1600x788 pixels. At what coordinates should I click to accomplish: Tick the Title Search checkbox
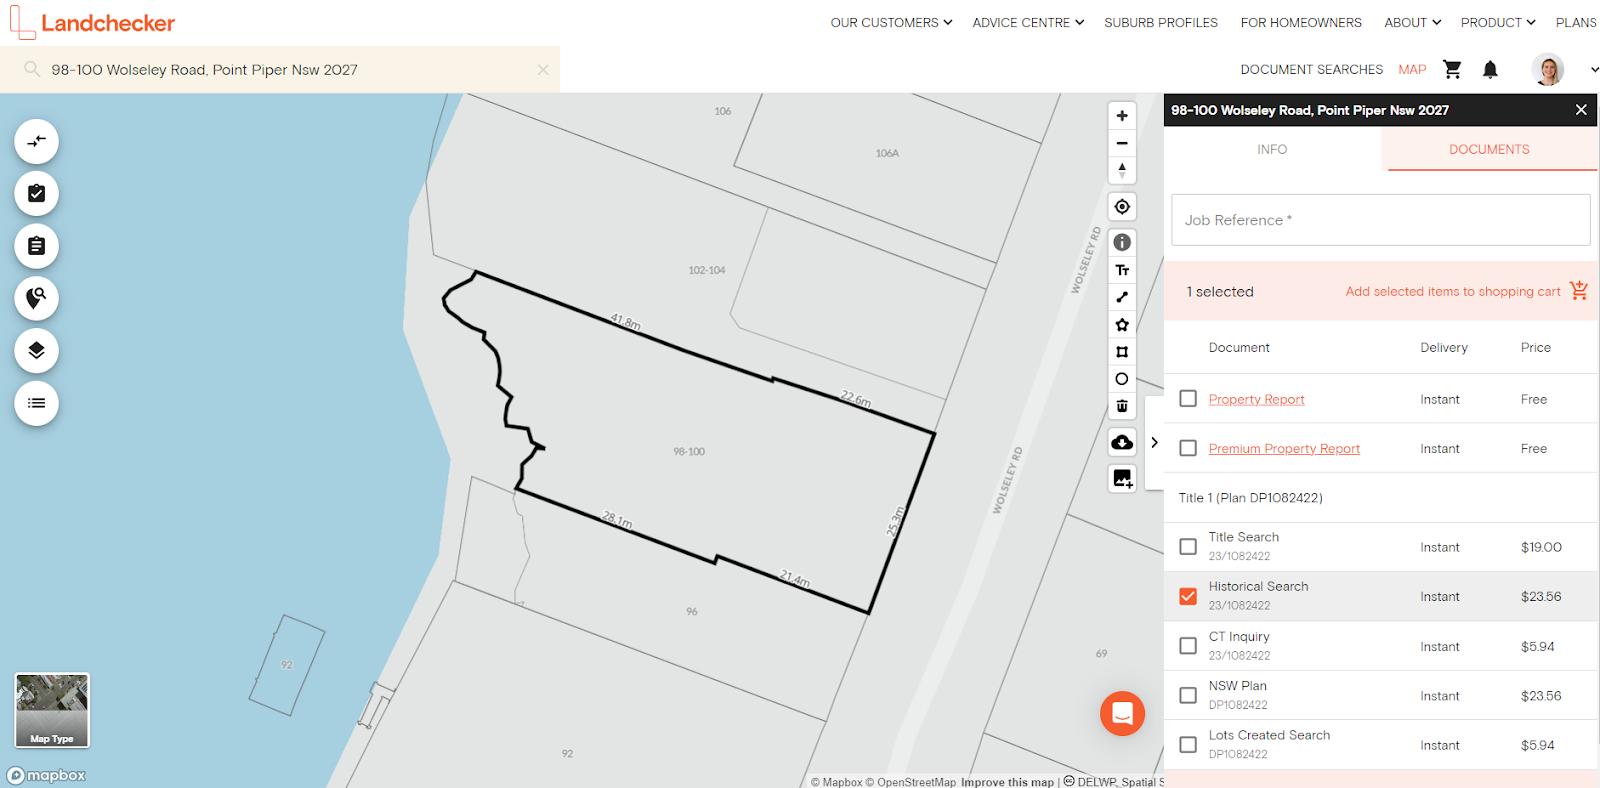[x=1188, y=547]
